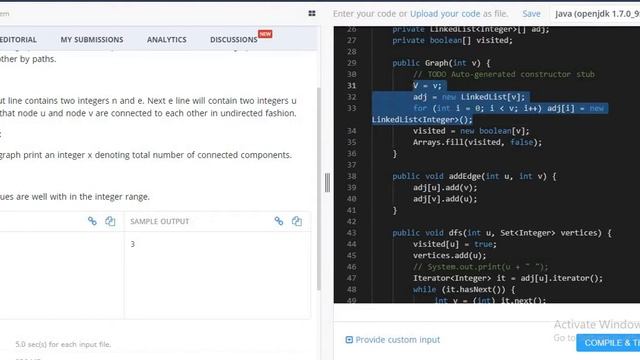This screenshot has width=640, height=360.
Task: Click the problem panel vertical scrollbar
Action: click(319, 188)
